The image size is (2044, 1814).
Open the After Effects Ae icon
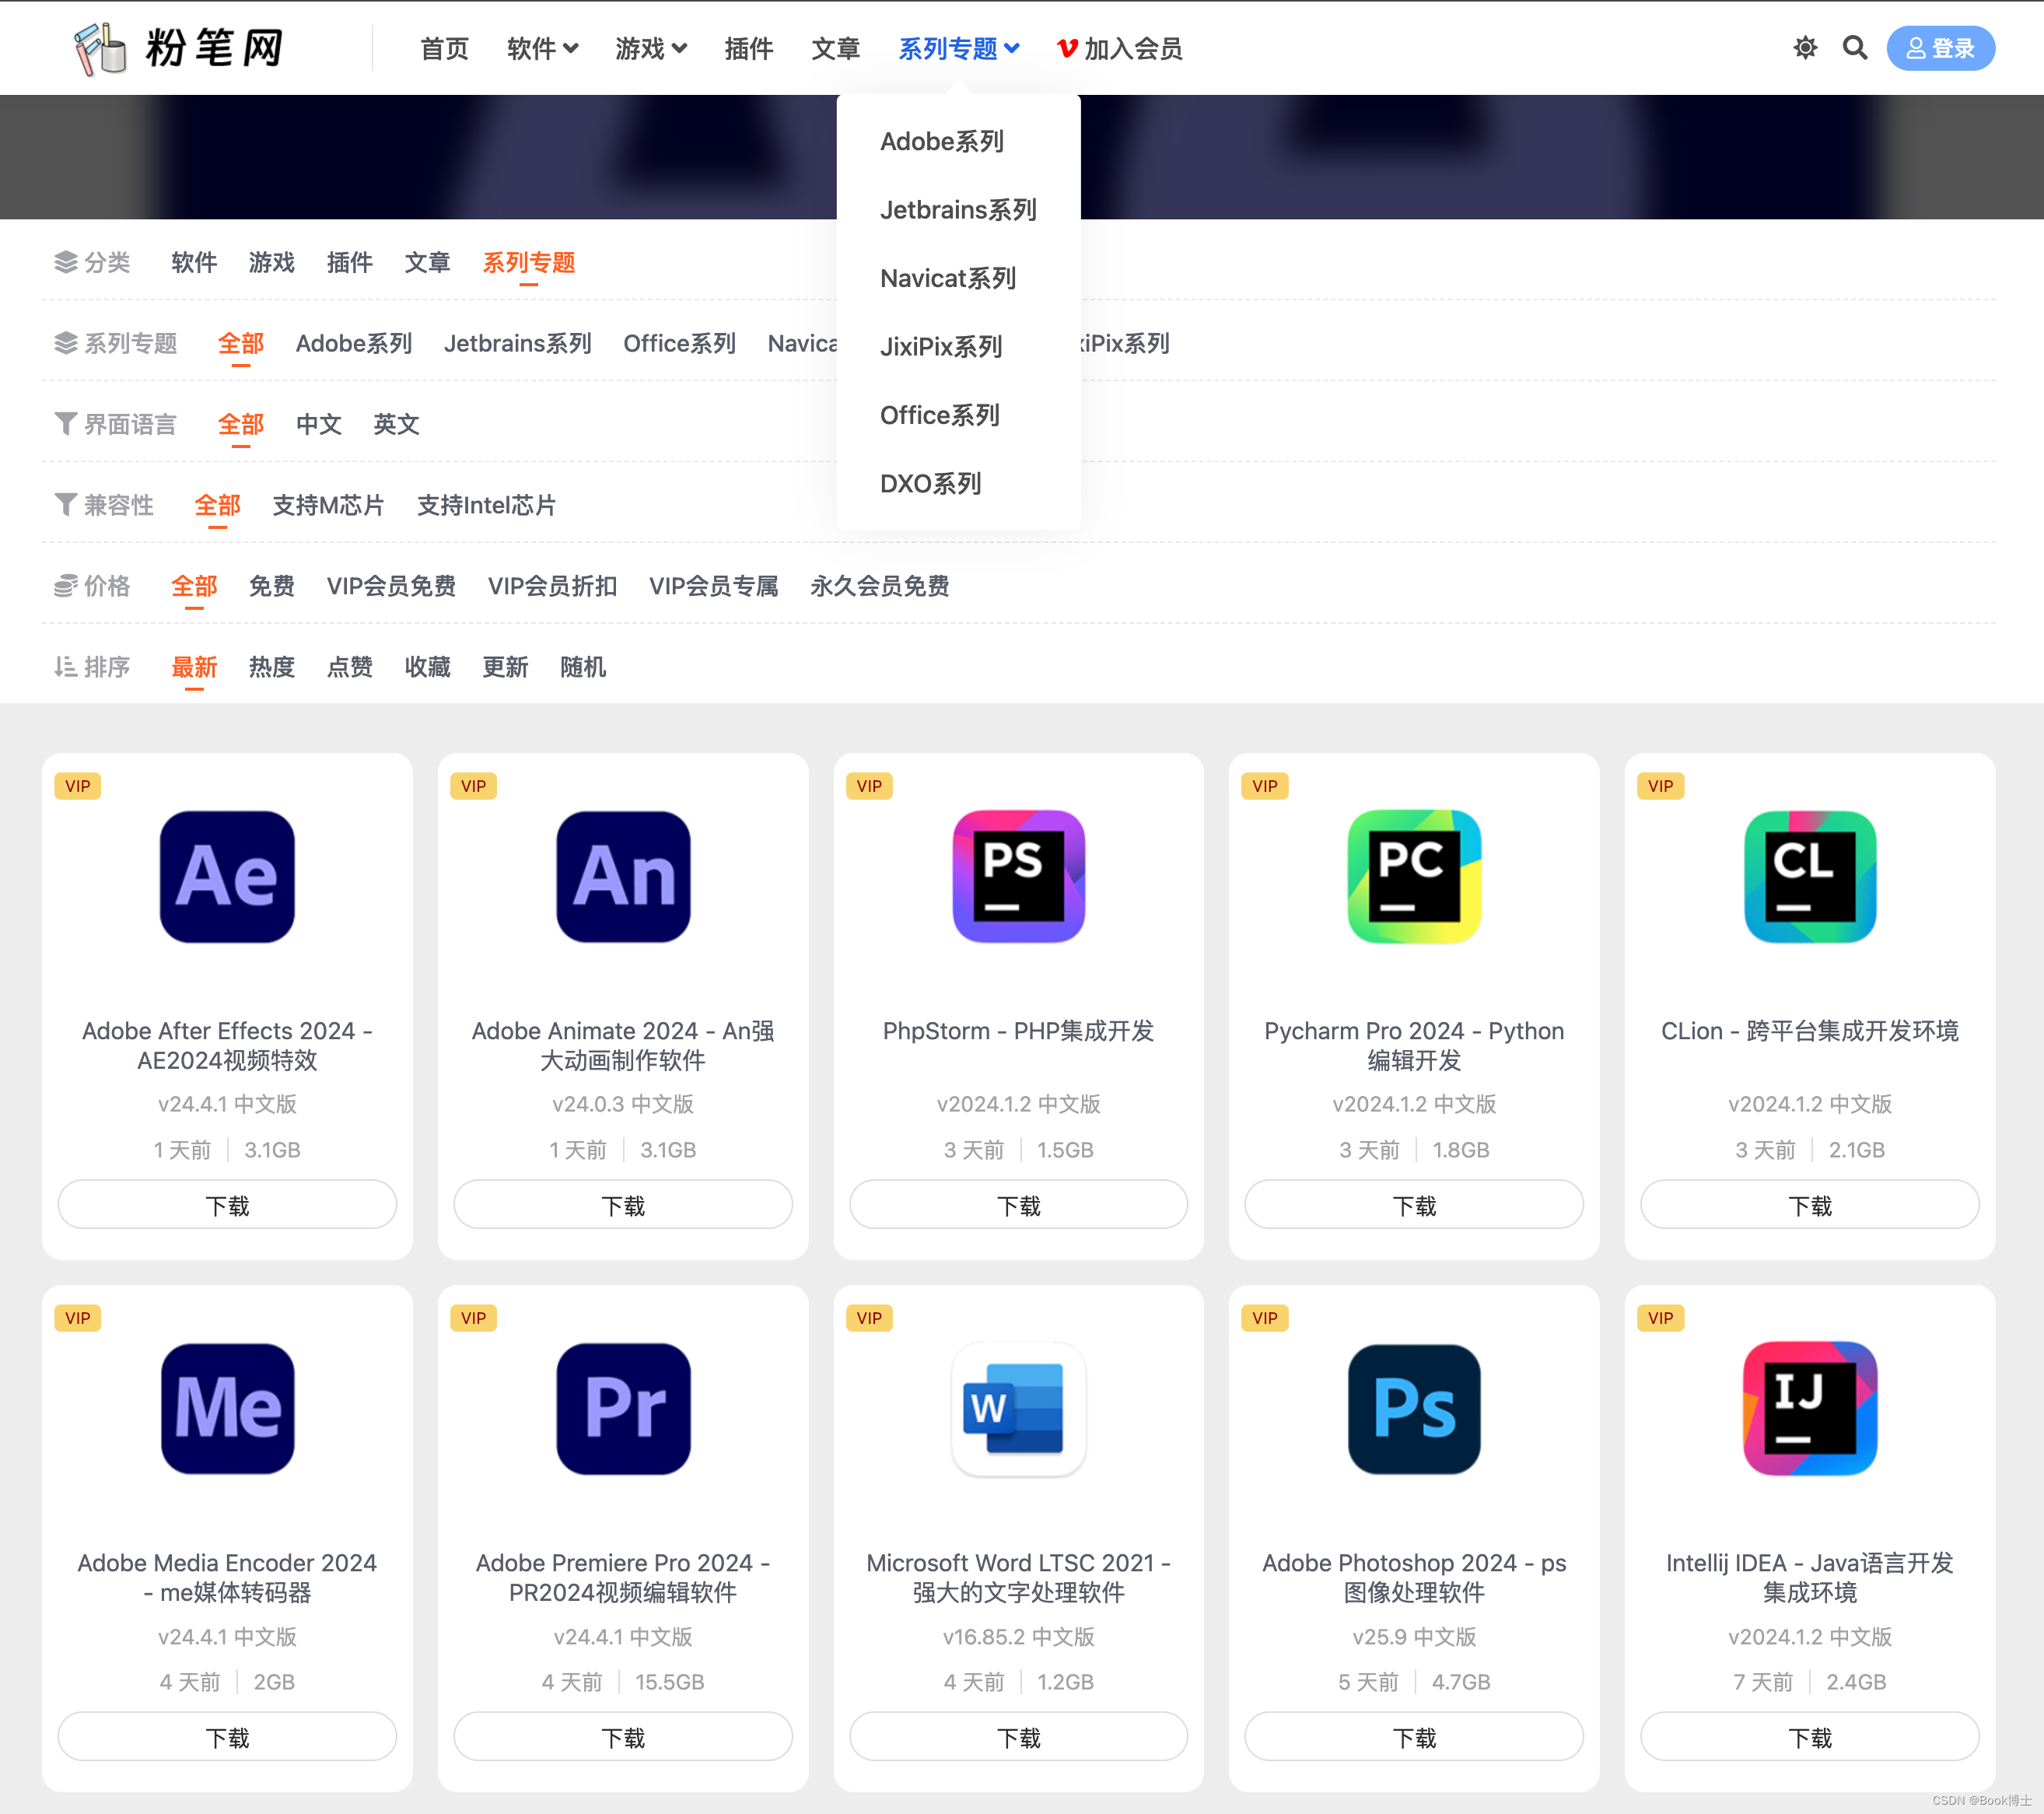pyautogui.click(x=227, y=876)
